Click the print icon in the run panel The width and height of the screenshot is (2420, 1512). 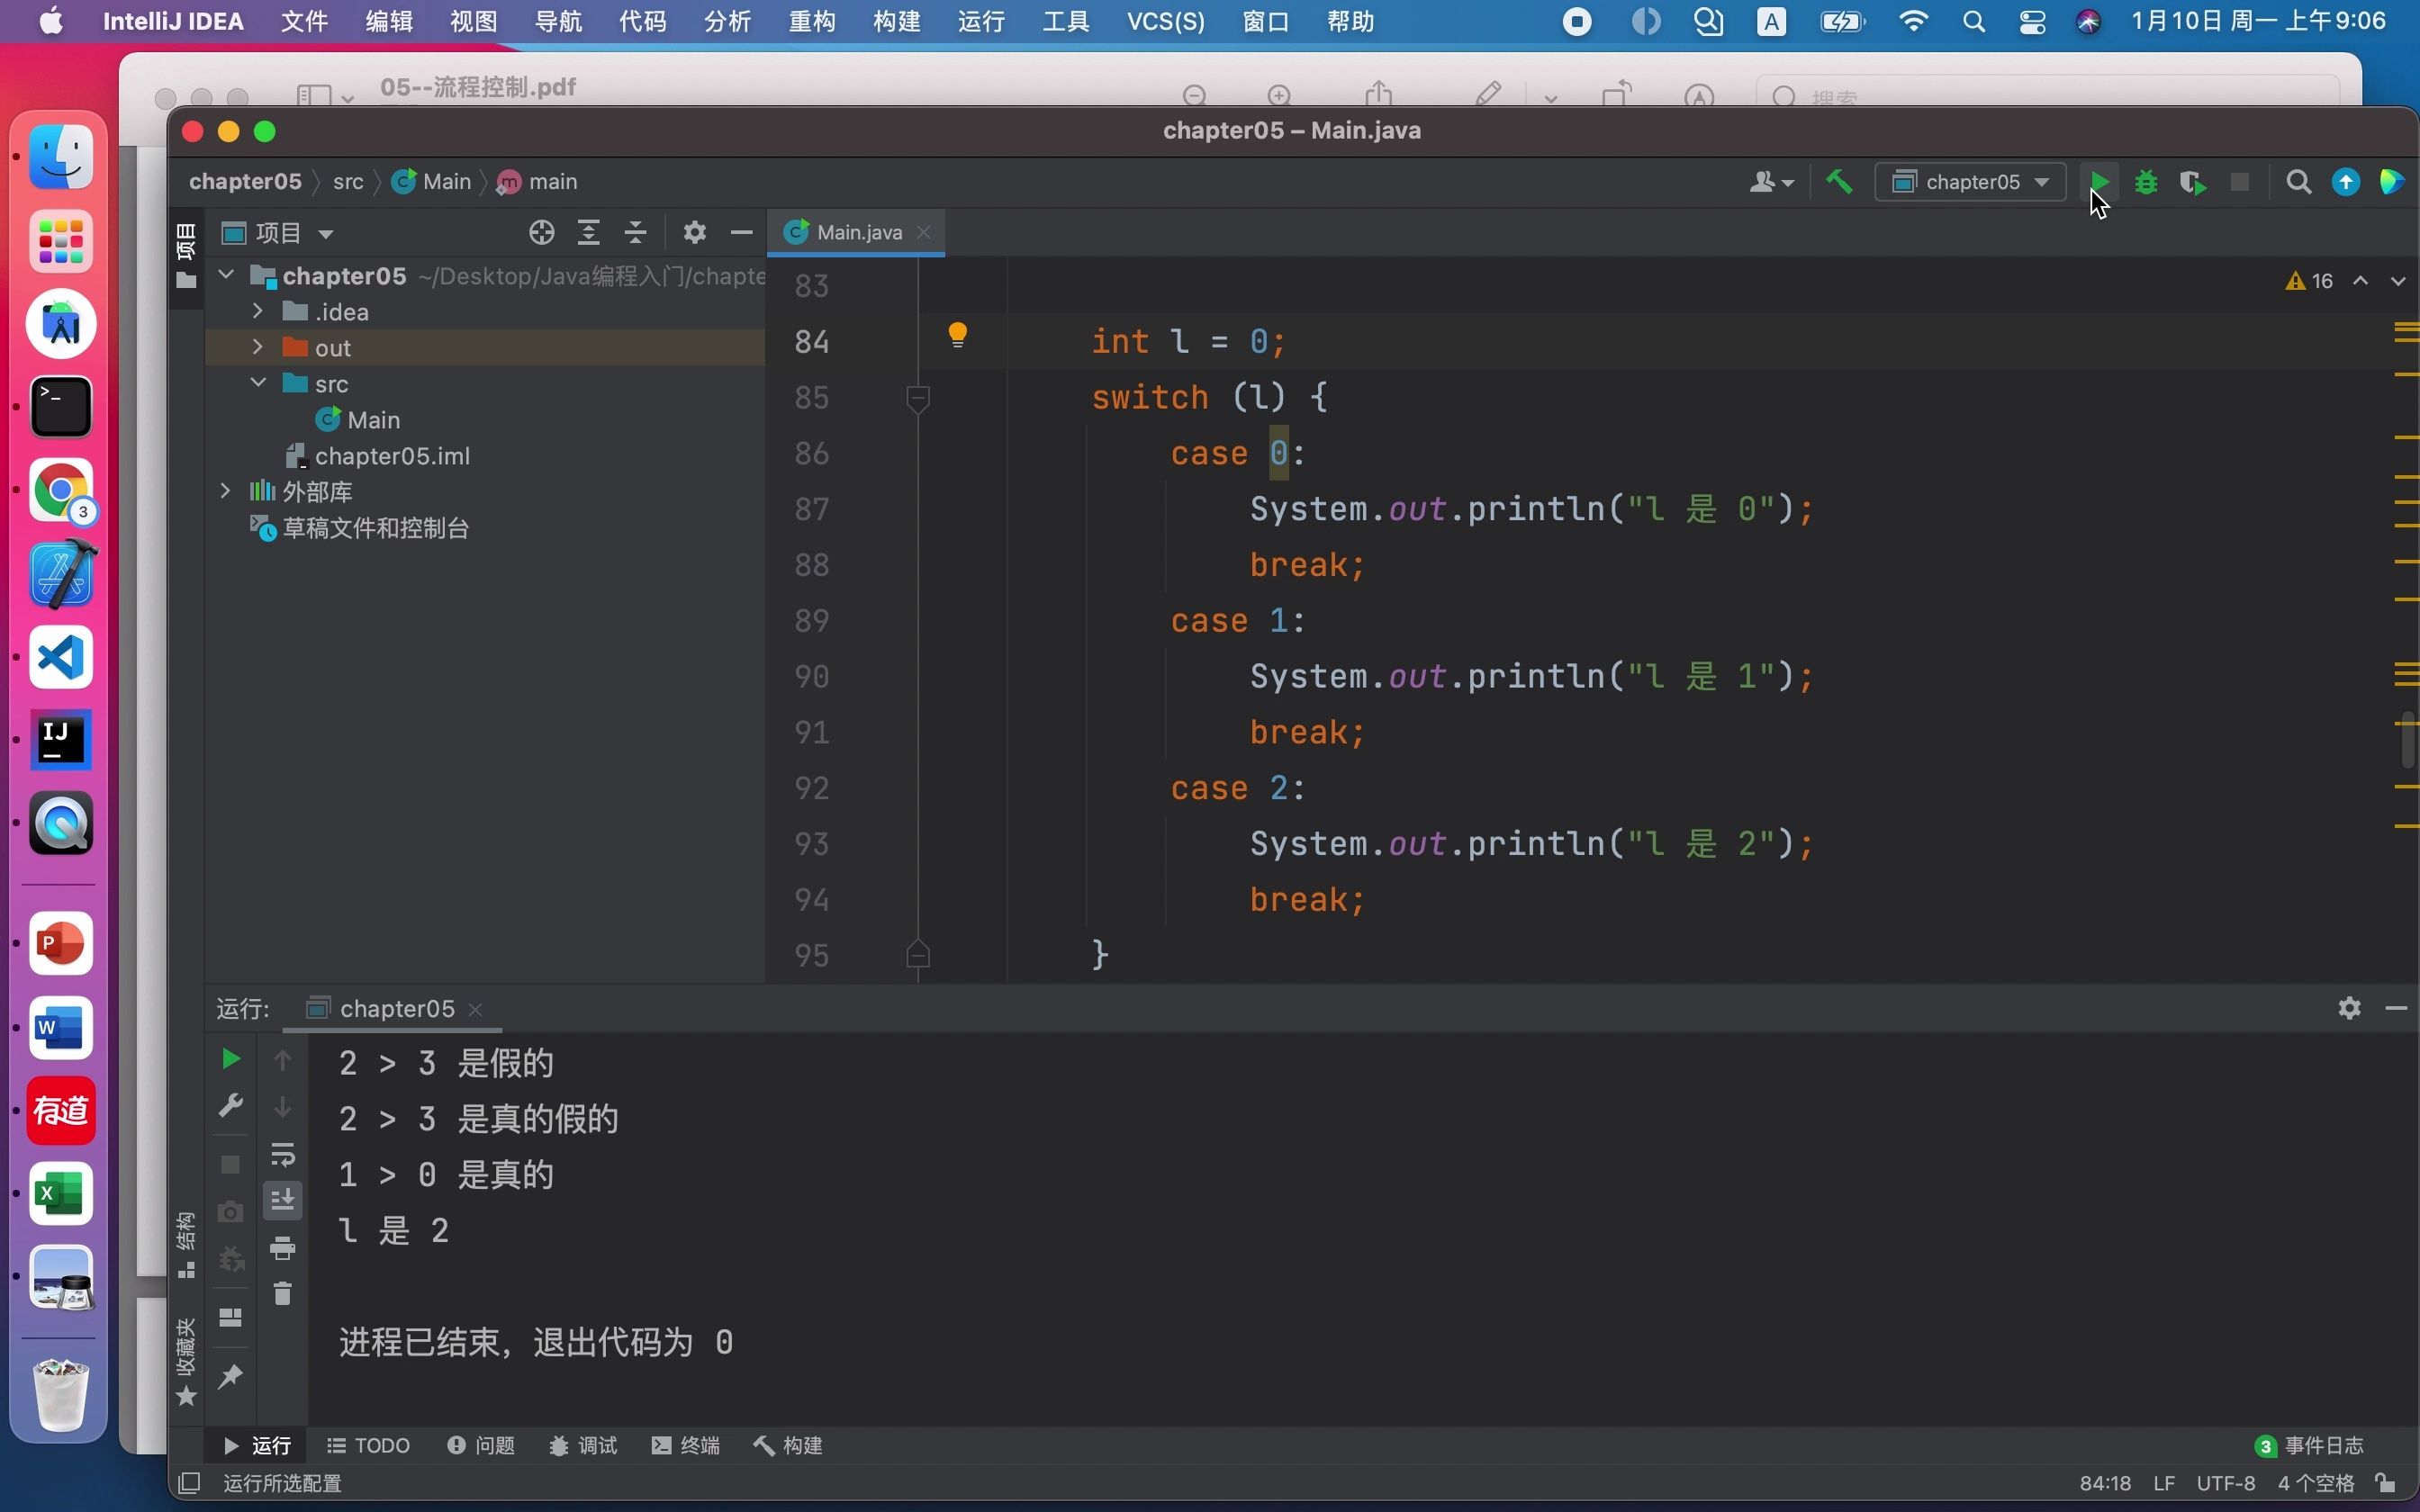tap(283, 1247)
